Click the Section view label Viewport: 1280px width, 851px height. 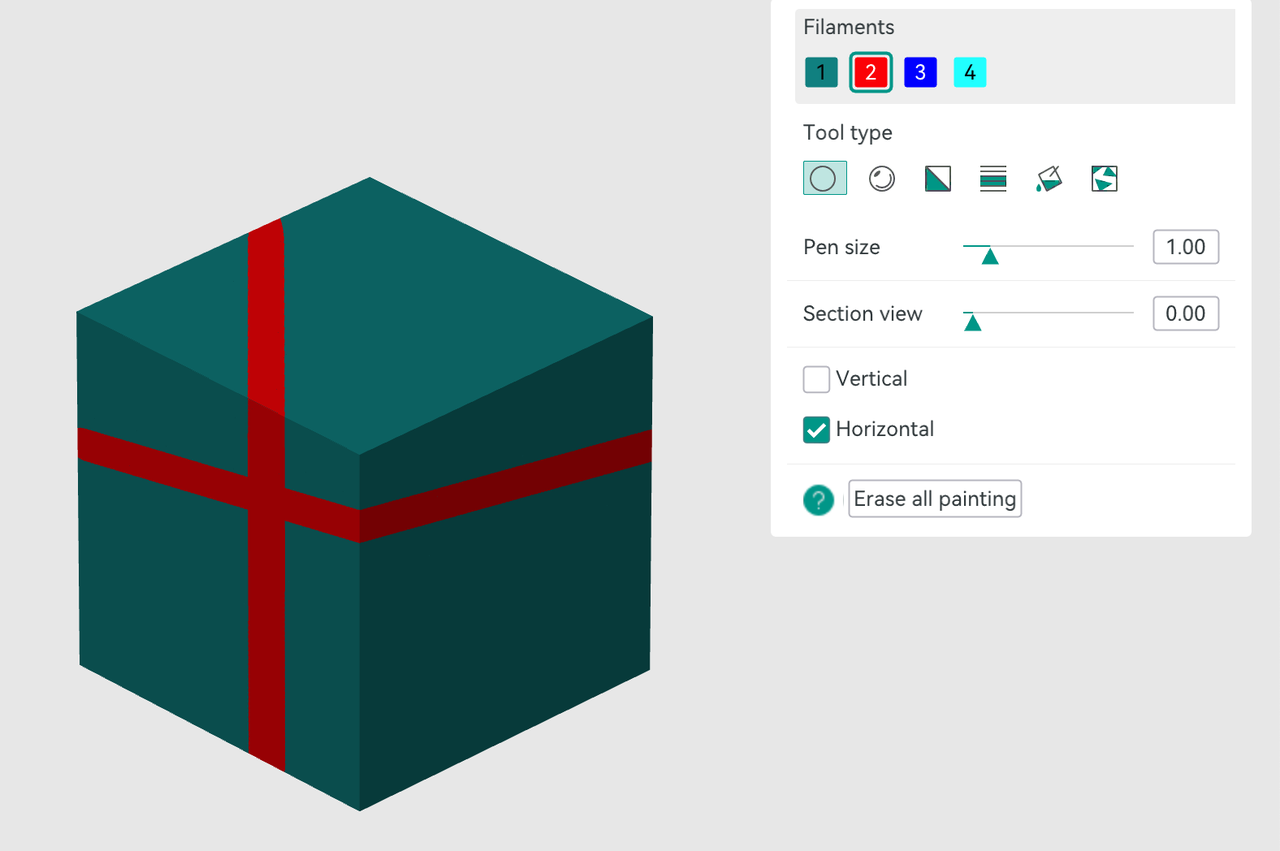point(863,313)
